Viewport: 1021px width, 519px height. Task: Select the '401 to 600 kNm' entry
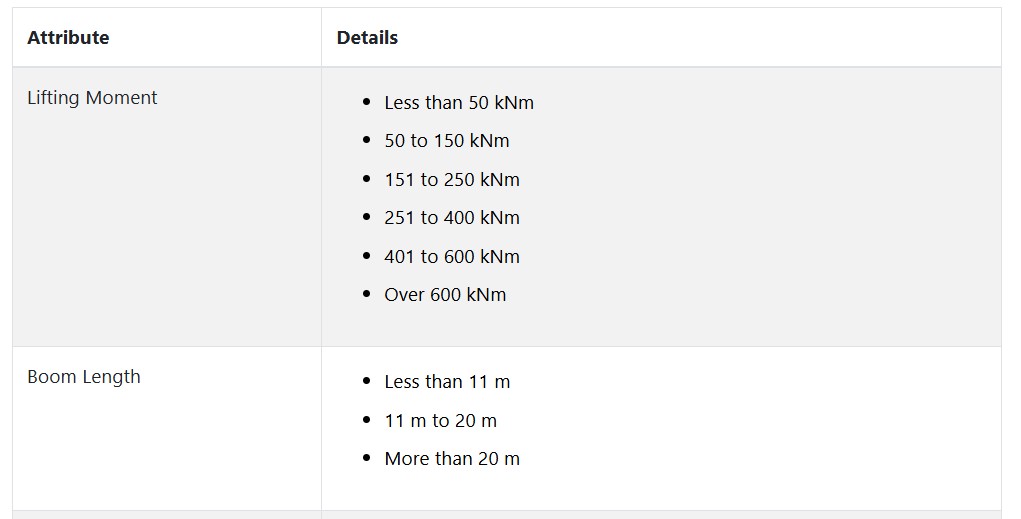click(x=452, y=257)
